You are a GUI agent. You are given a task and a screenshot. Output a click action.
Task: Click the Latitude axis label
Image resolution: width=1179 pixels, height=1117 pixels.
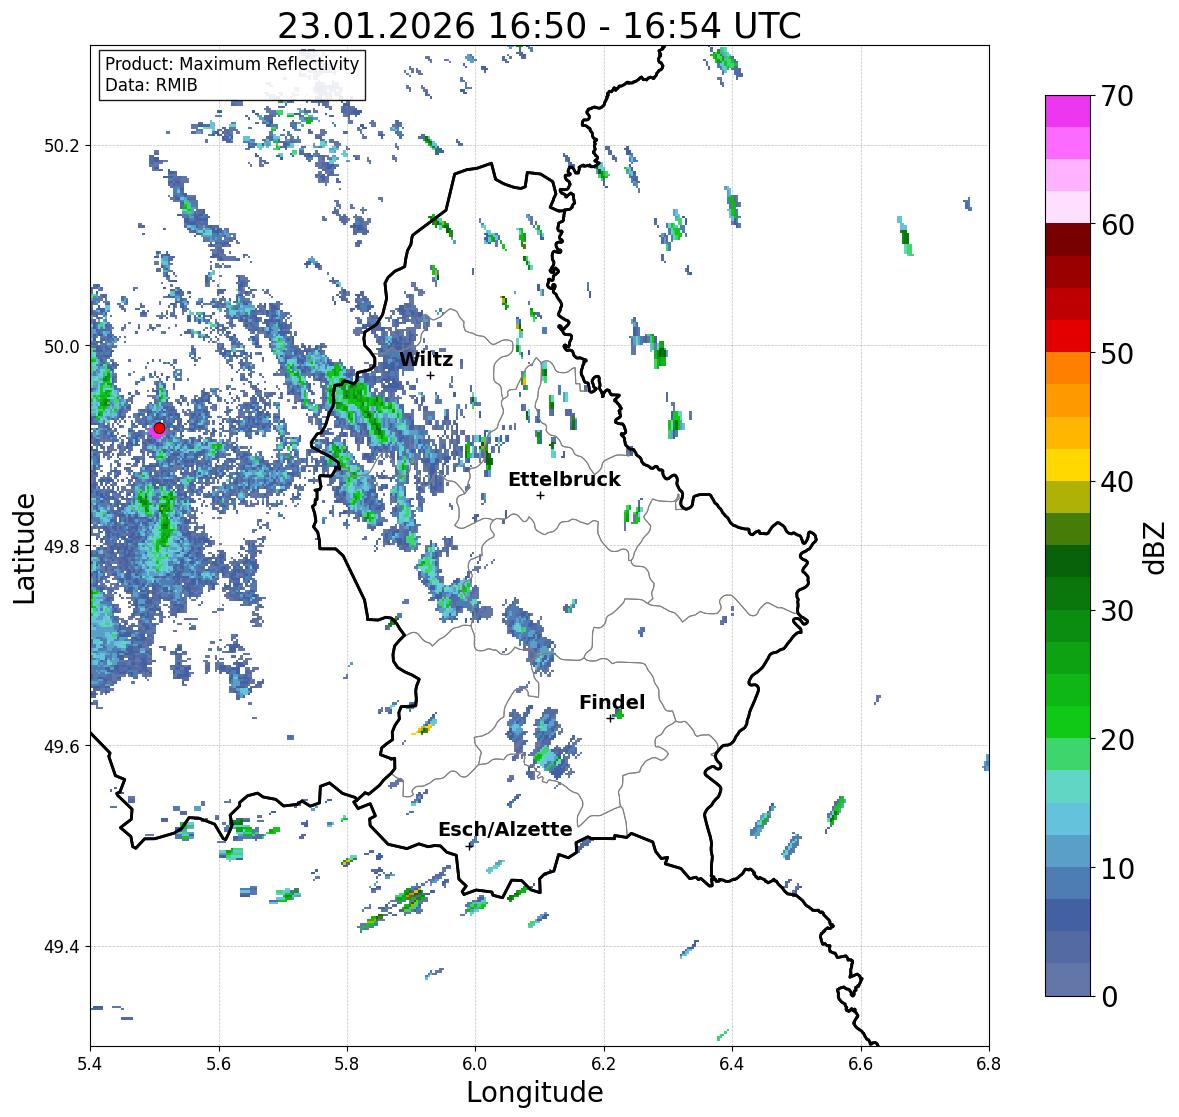point(25,548)
